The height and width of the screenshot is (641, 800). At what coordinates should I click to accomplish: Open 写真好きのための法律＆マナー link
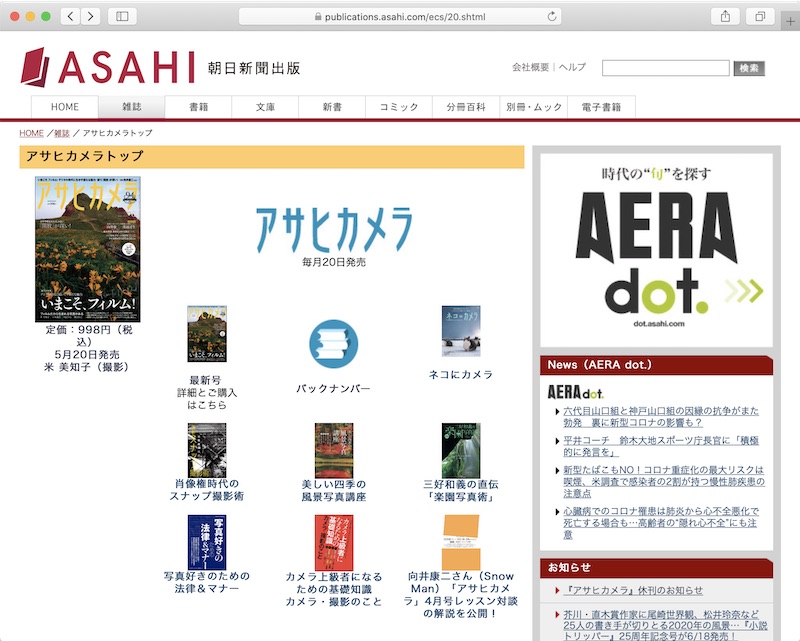click(x=207, y=582)
